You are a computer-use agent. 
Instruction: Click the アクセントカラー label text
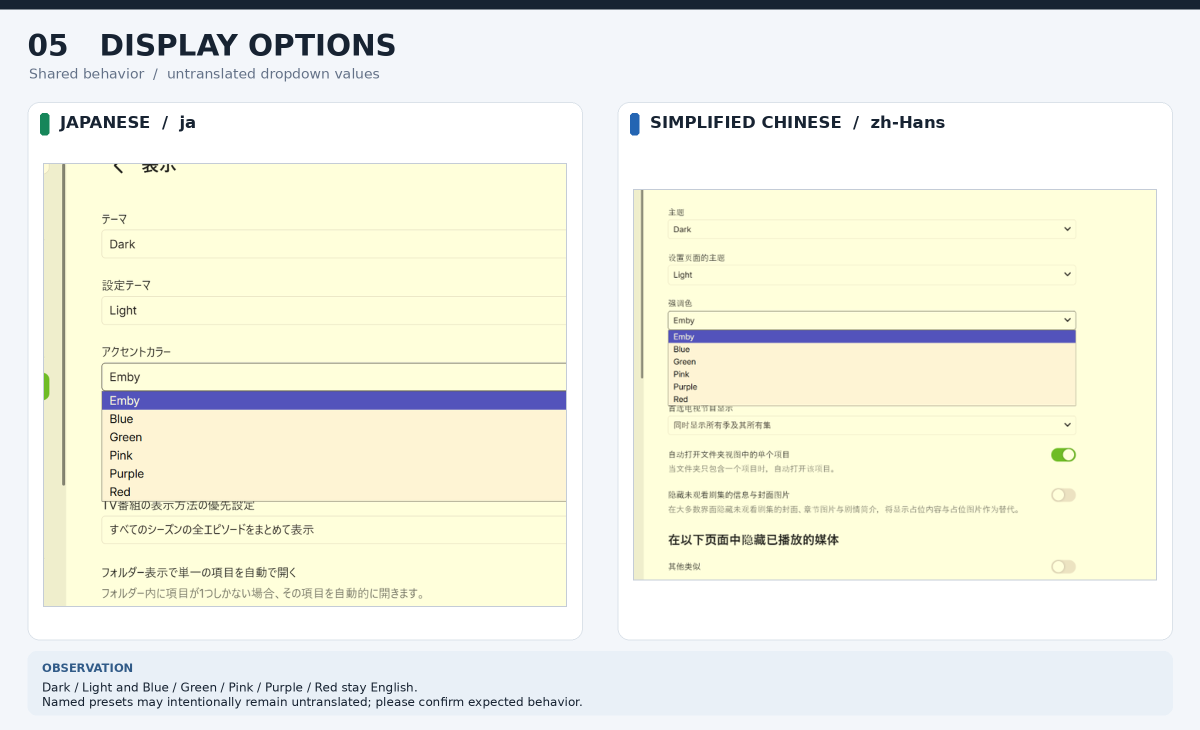coord(136,352)
